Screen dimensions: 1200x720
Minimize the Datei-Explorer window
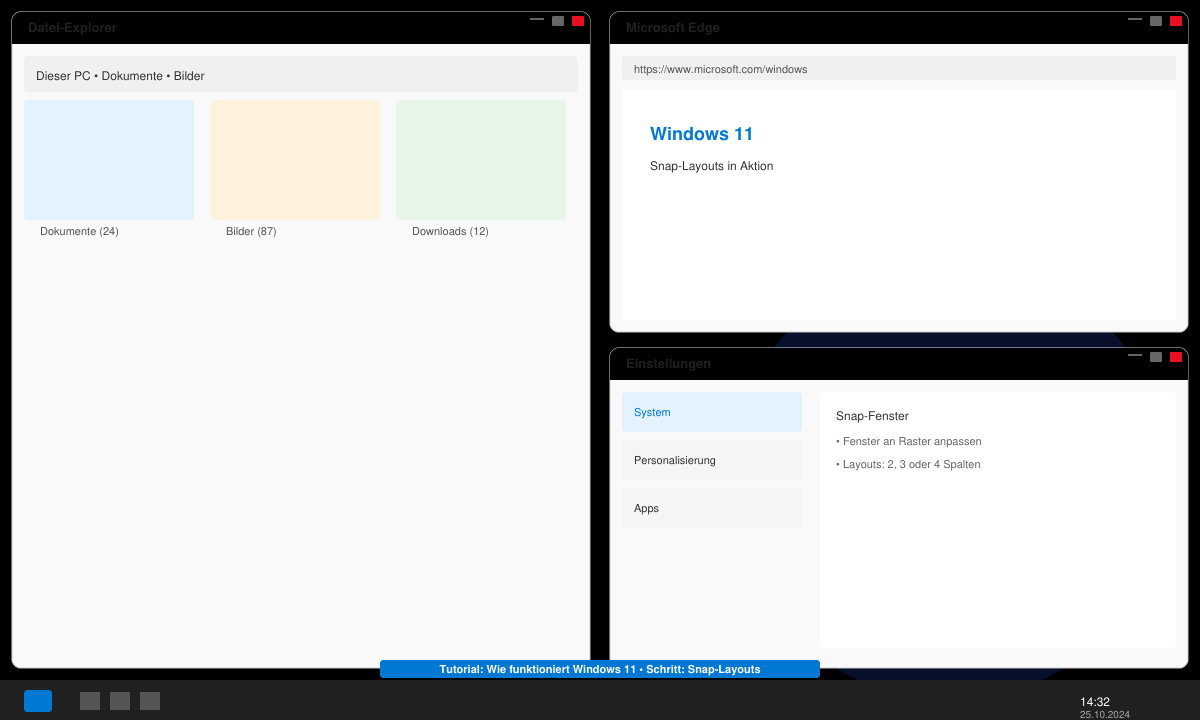point(537,19)
